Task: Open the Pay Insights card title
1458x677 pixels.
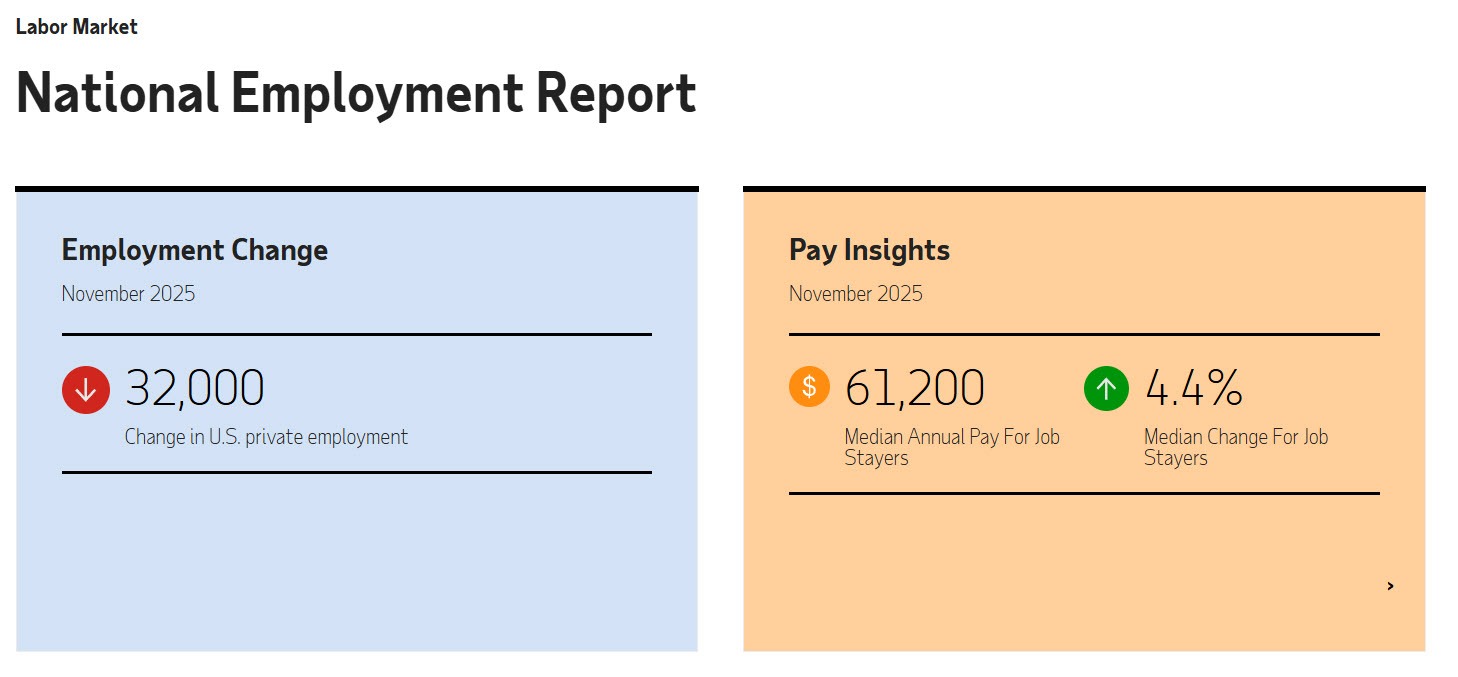Action: (x=869, y=250)
